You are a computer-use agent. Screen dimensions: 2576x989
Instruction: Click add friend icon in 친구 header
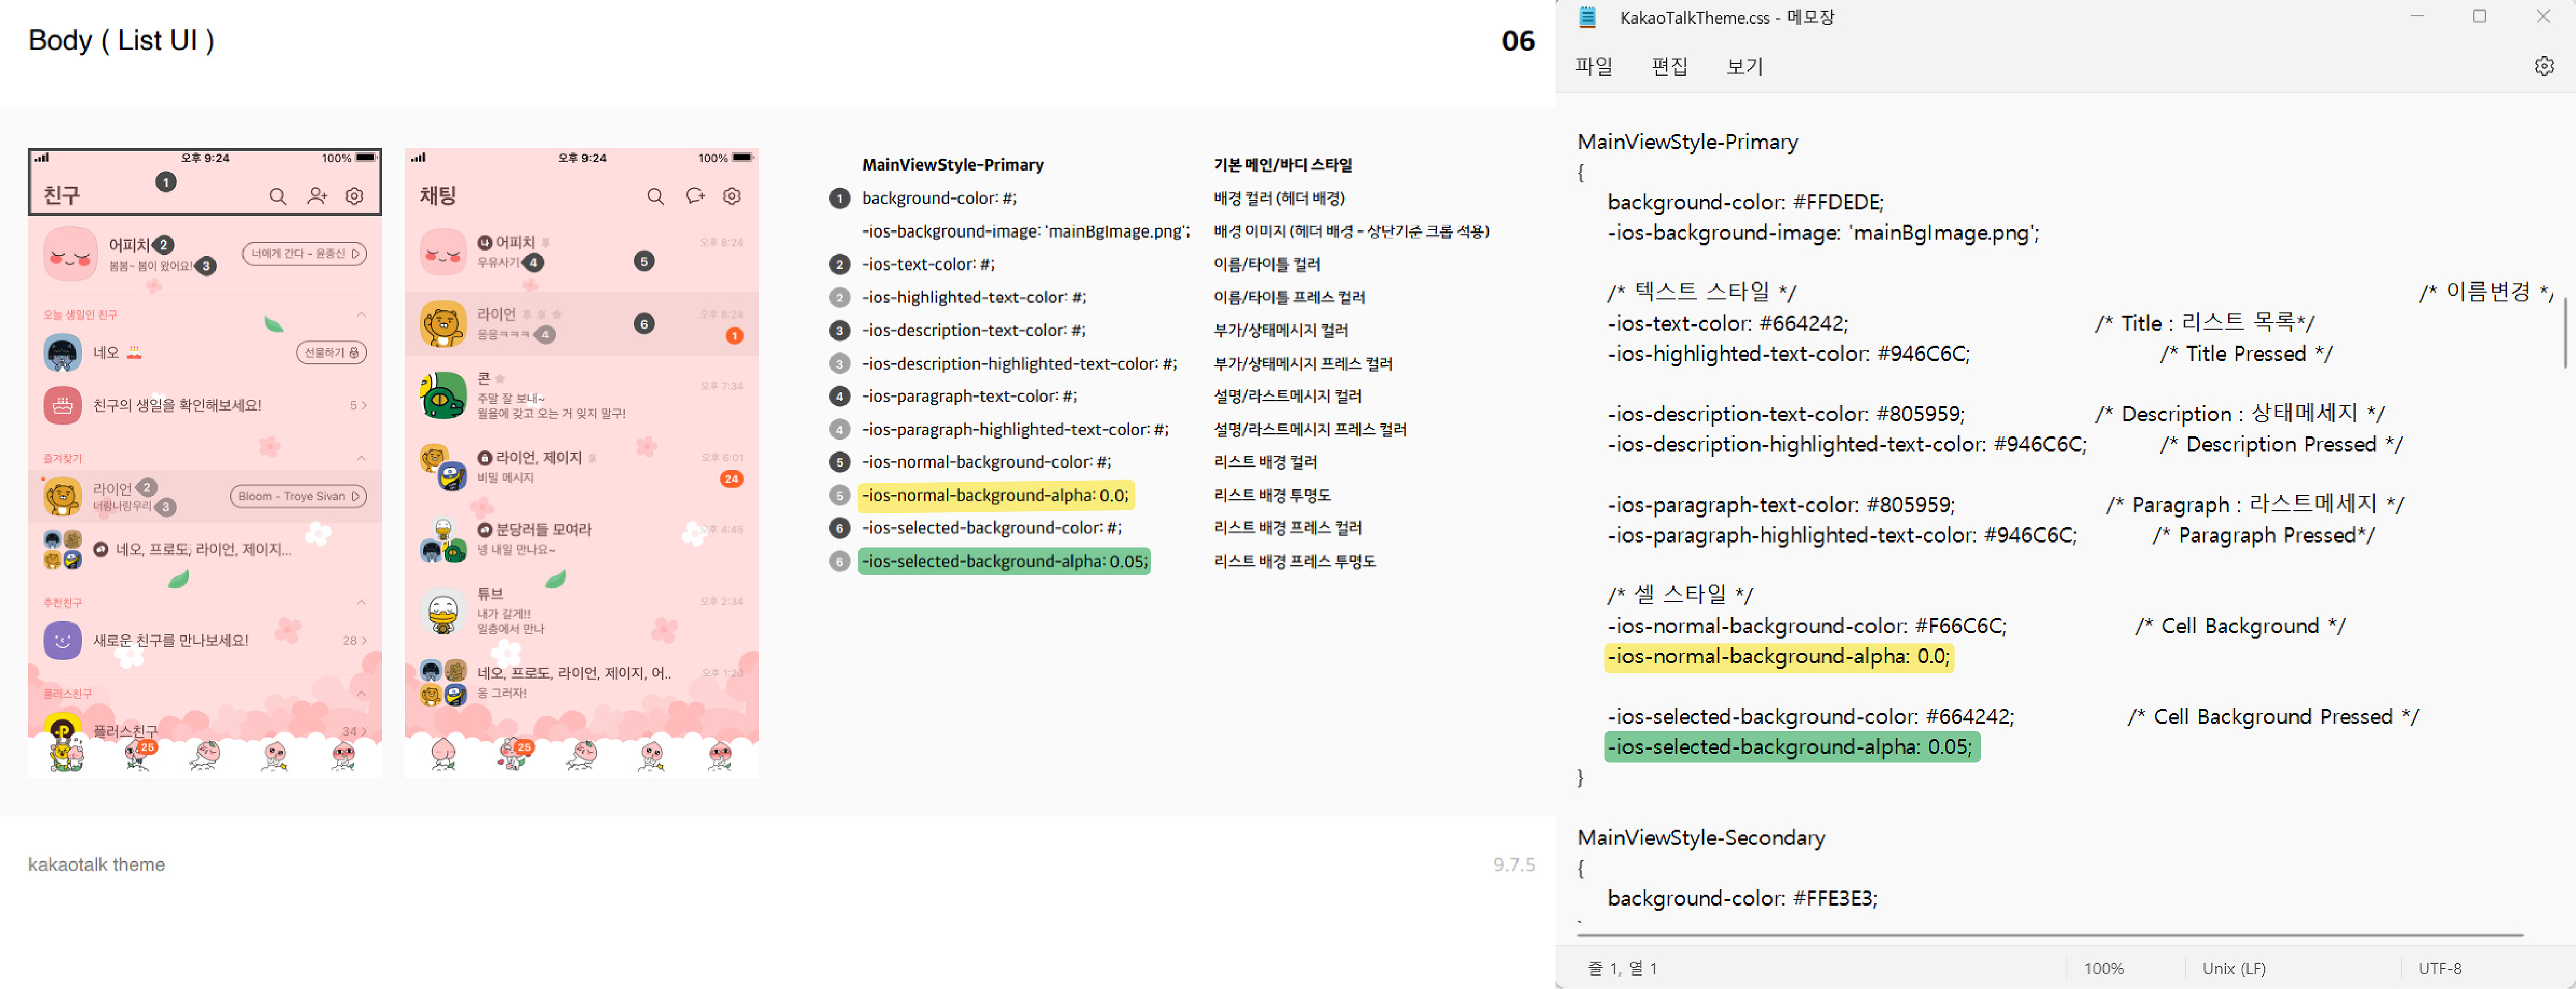[317, 197]
